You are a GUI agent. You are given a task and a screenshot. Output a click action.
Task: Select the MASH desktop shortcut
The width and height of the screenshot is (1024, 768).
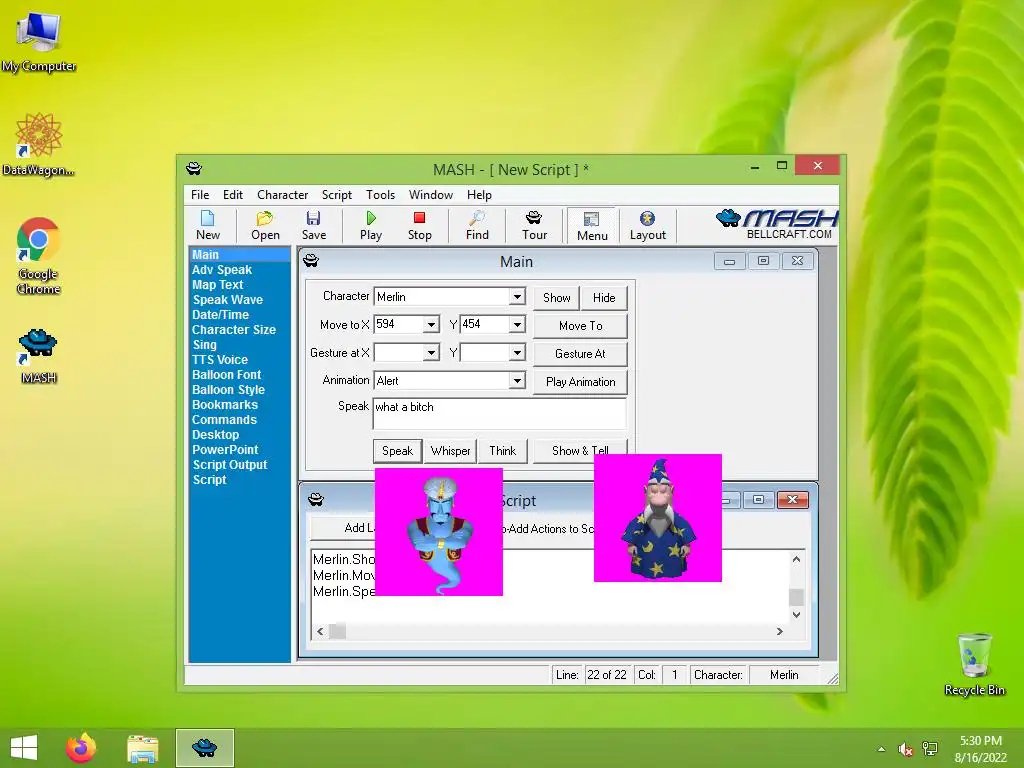[x=39, y=356]
